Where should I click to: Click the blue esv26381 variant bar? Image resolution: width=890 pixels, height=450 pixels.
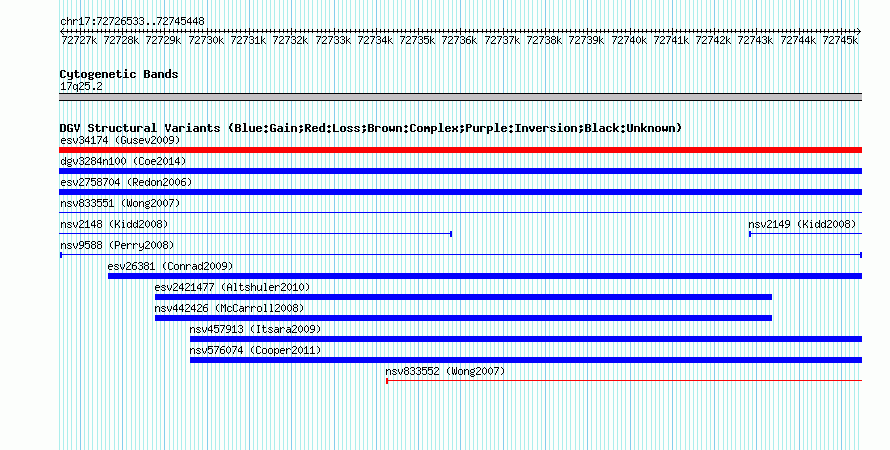click(485, 276)
